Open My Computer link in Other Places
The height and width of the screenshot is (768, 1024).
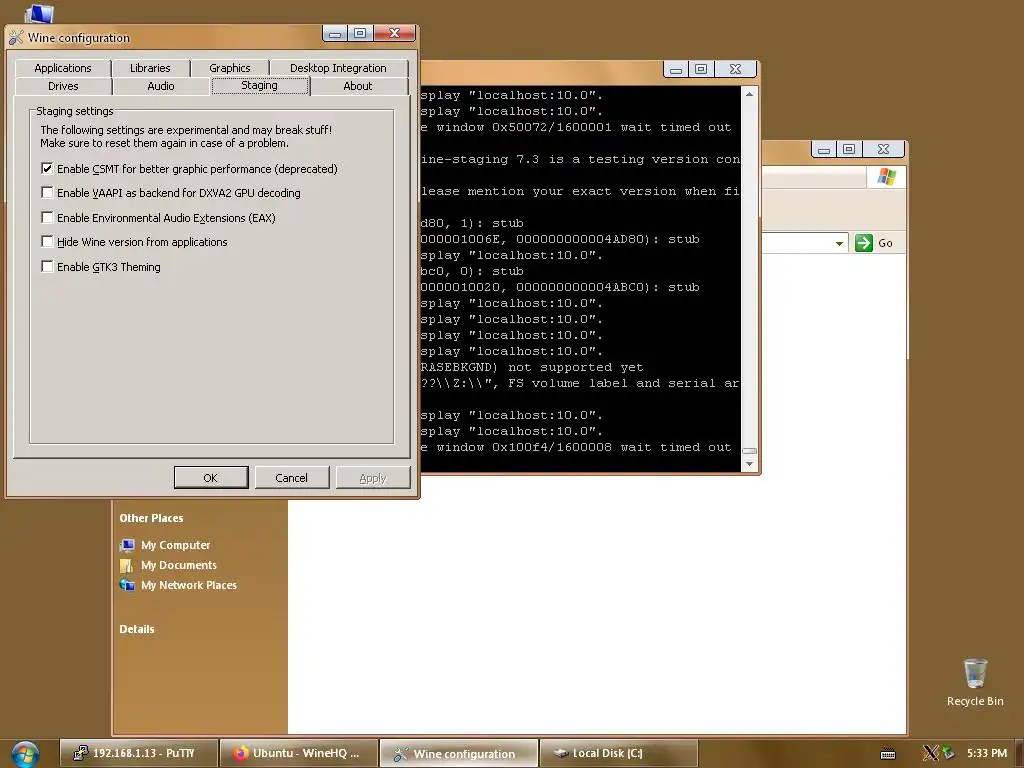pos(176,545)
